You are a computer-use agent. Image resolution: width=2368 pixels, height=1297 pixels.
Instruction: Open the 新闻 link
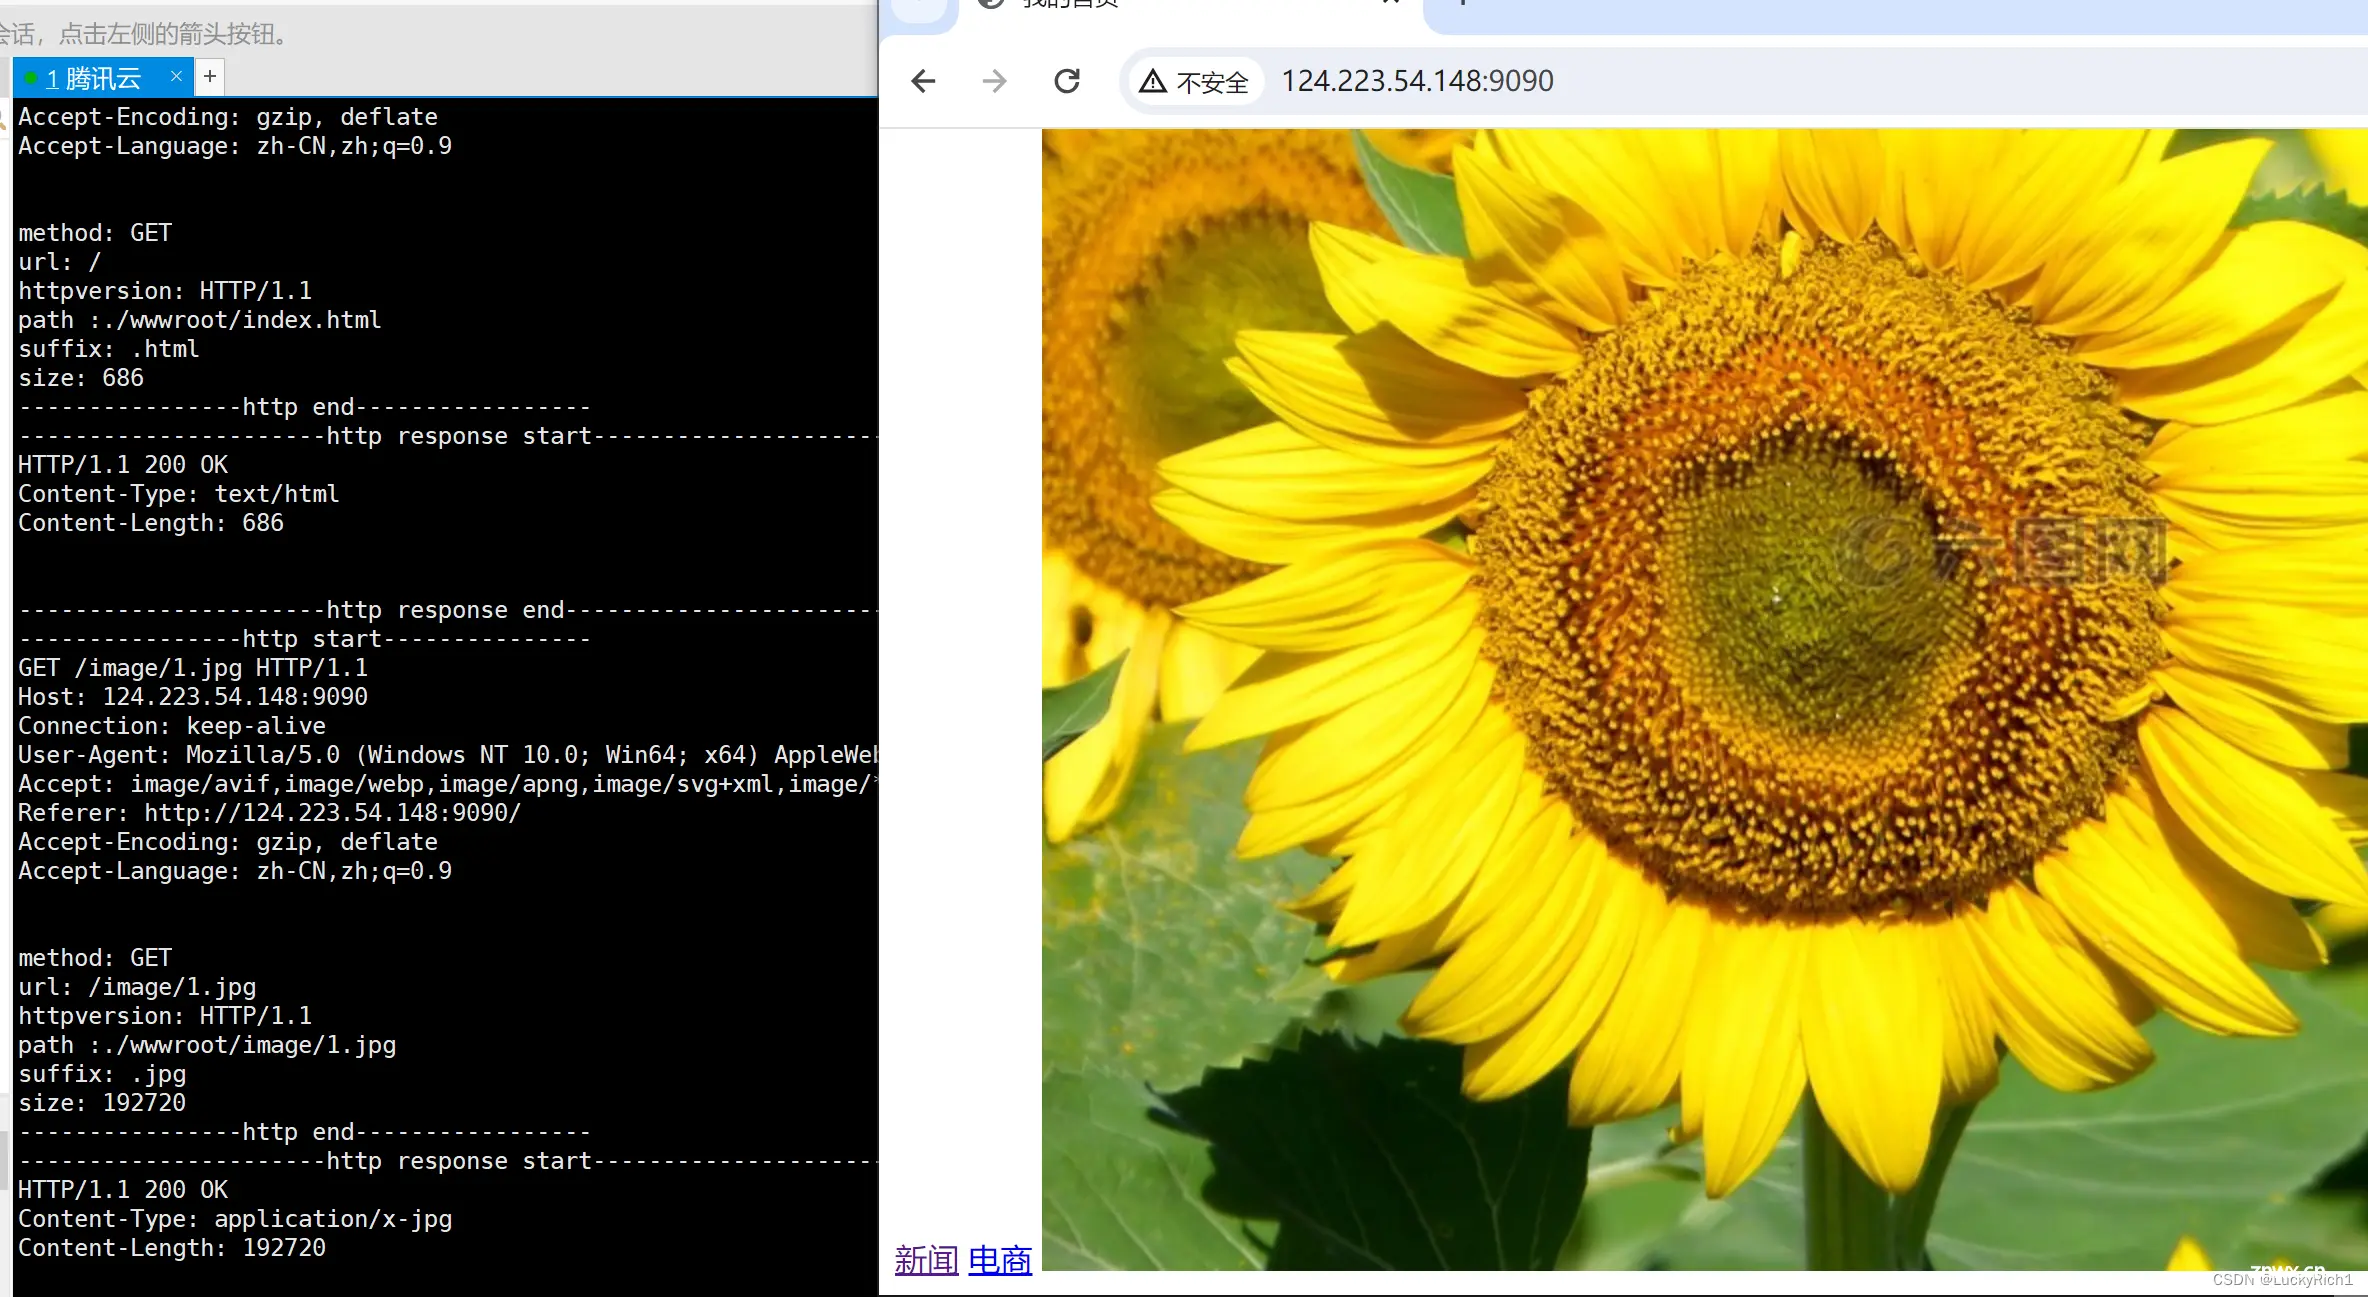coord(926,1260)
